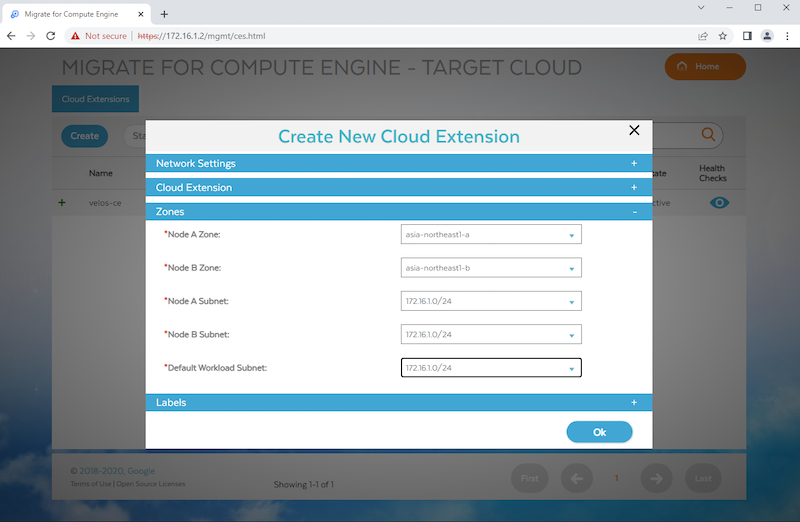
Task: Close the Create New Cloud Extension dialog
Action: pos(633,130)
